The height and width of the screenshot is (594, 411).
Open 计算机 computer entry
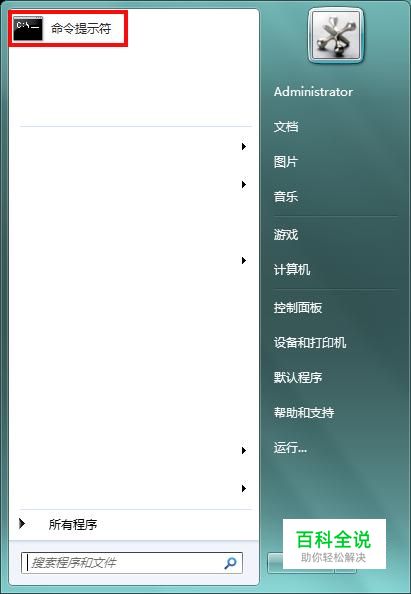[x=292, y=270]
